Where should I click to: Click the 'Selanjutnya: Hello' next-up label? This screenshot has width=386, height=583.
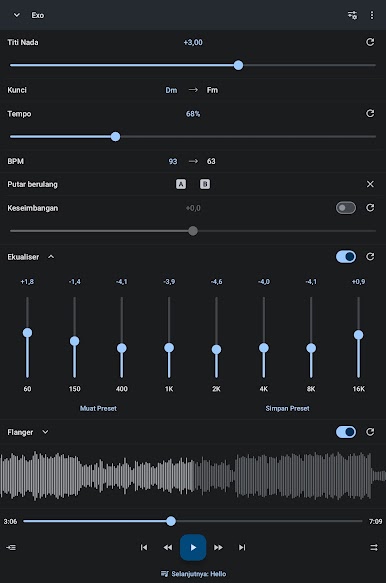click(193, 574)
